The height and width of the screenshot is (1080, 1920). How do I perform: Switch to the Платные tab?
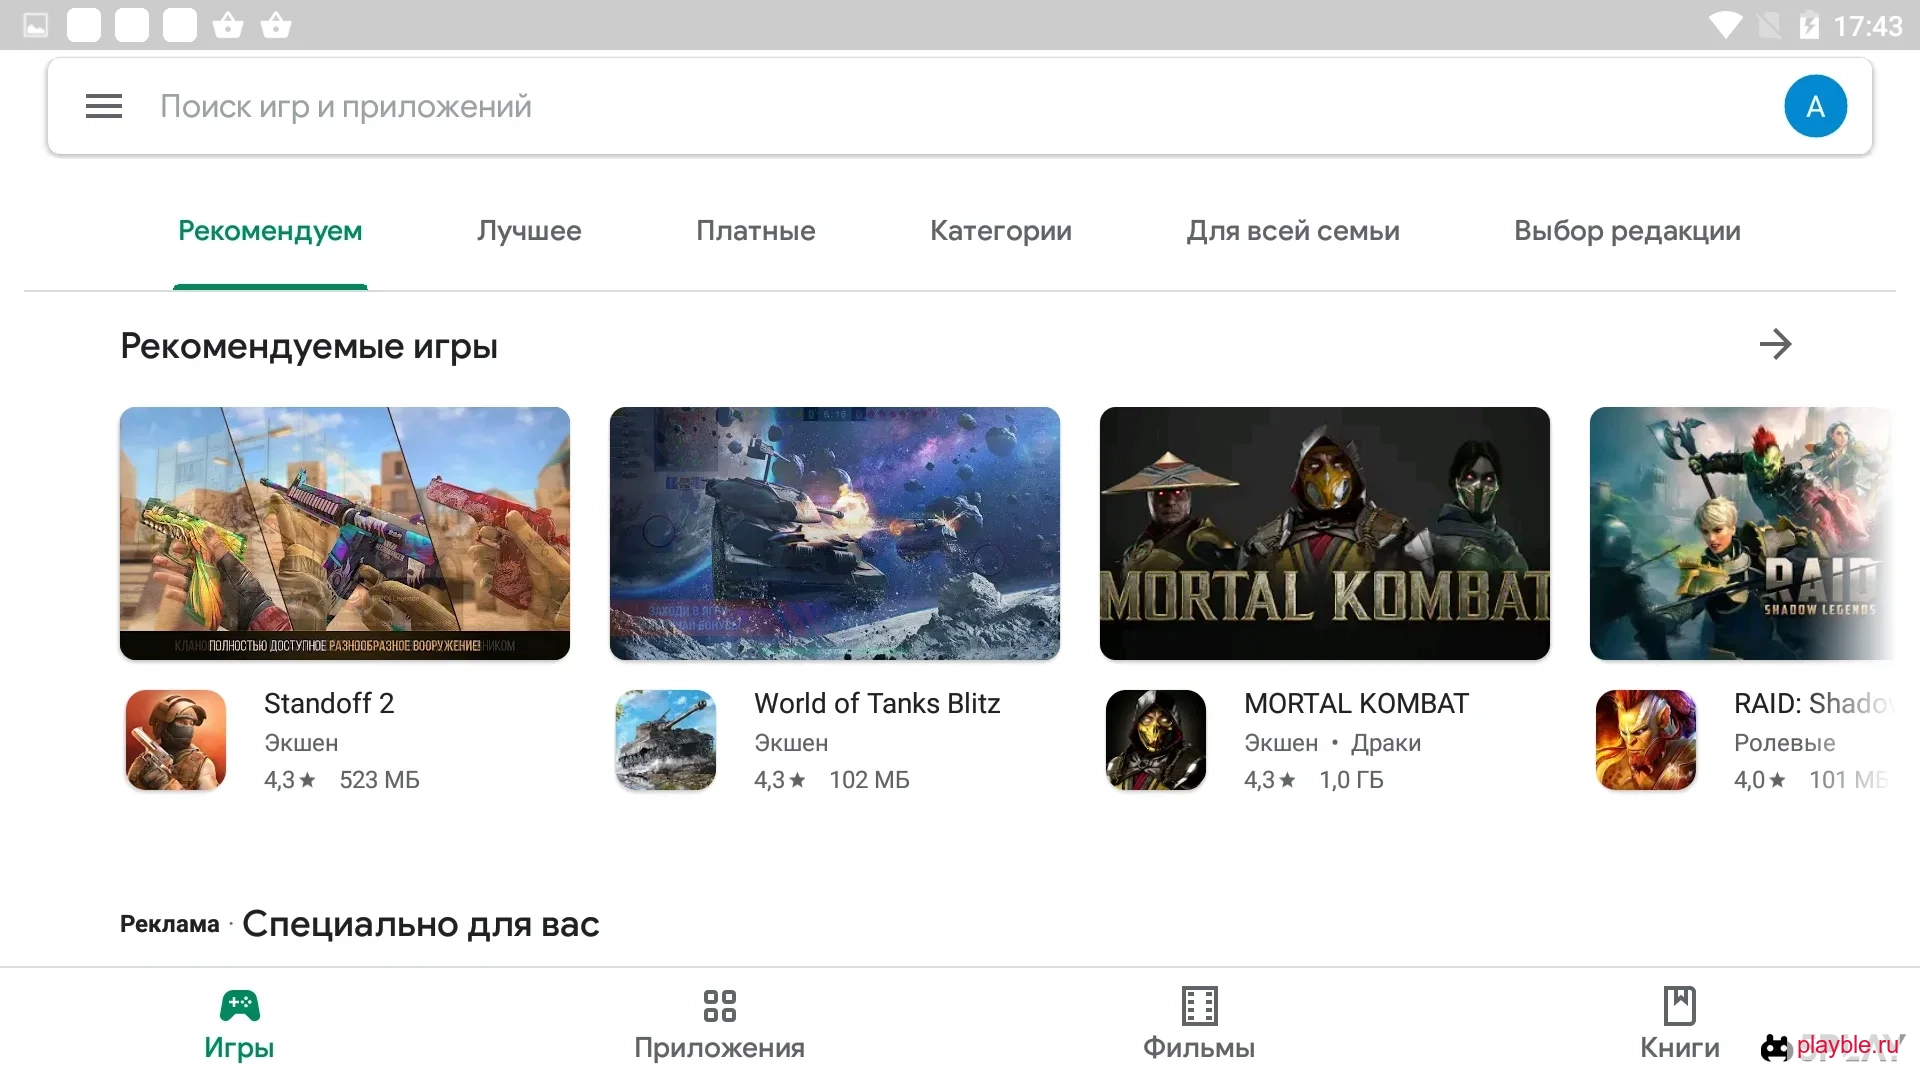[x=756, y=231]
